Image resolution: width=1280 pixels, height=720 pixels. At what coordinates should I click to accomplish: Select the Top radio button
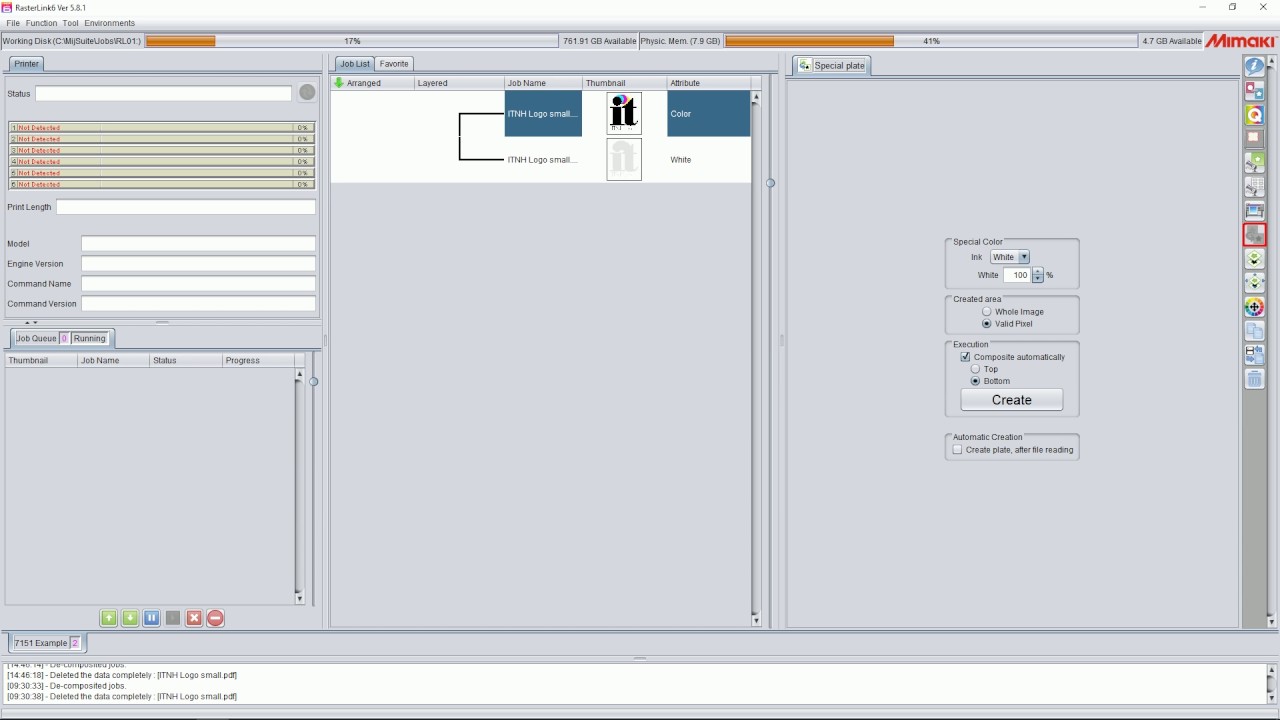coord(976,369)
